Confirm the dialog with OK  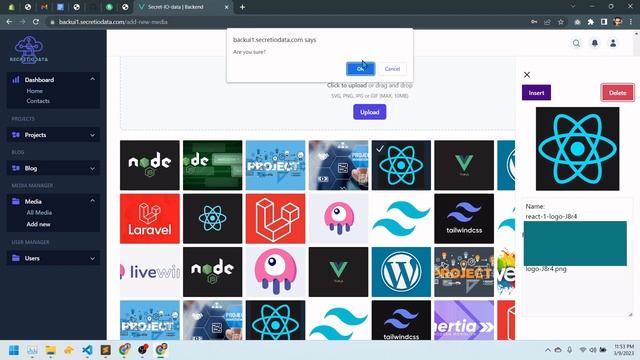point(360,69)
